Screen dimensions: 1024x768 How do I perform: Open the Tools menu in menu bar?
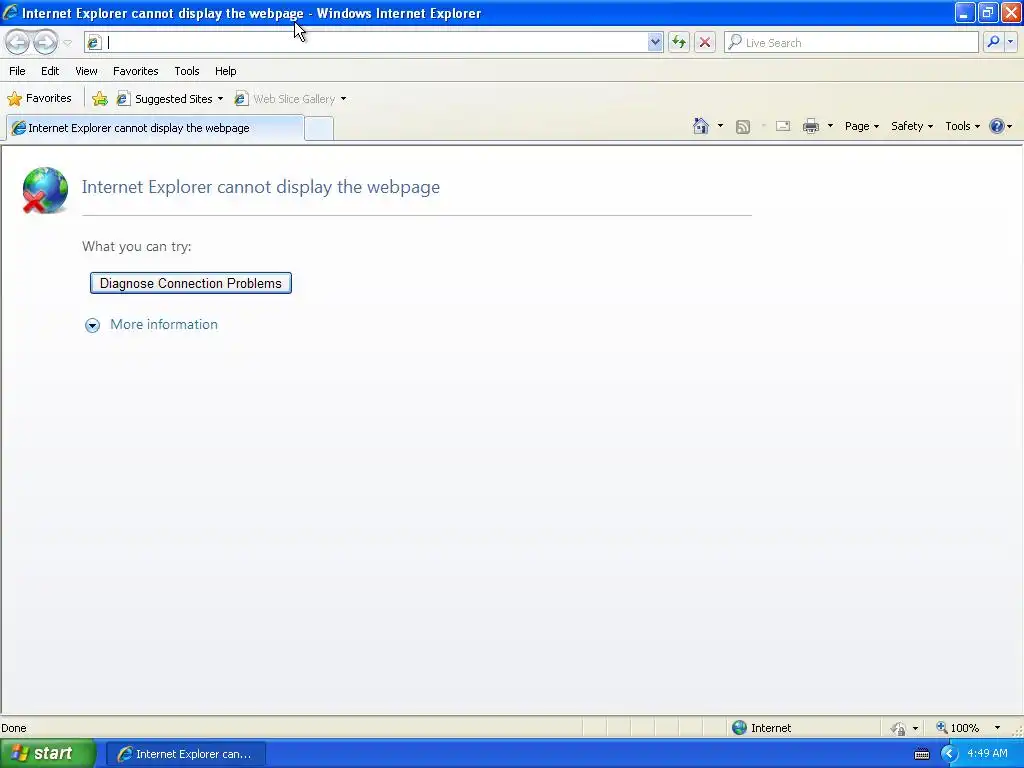(x=187, y=71)
